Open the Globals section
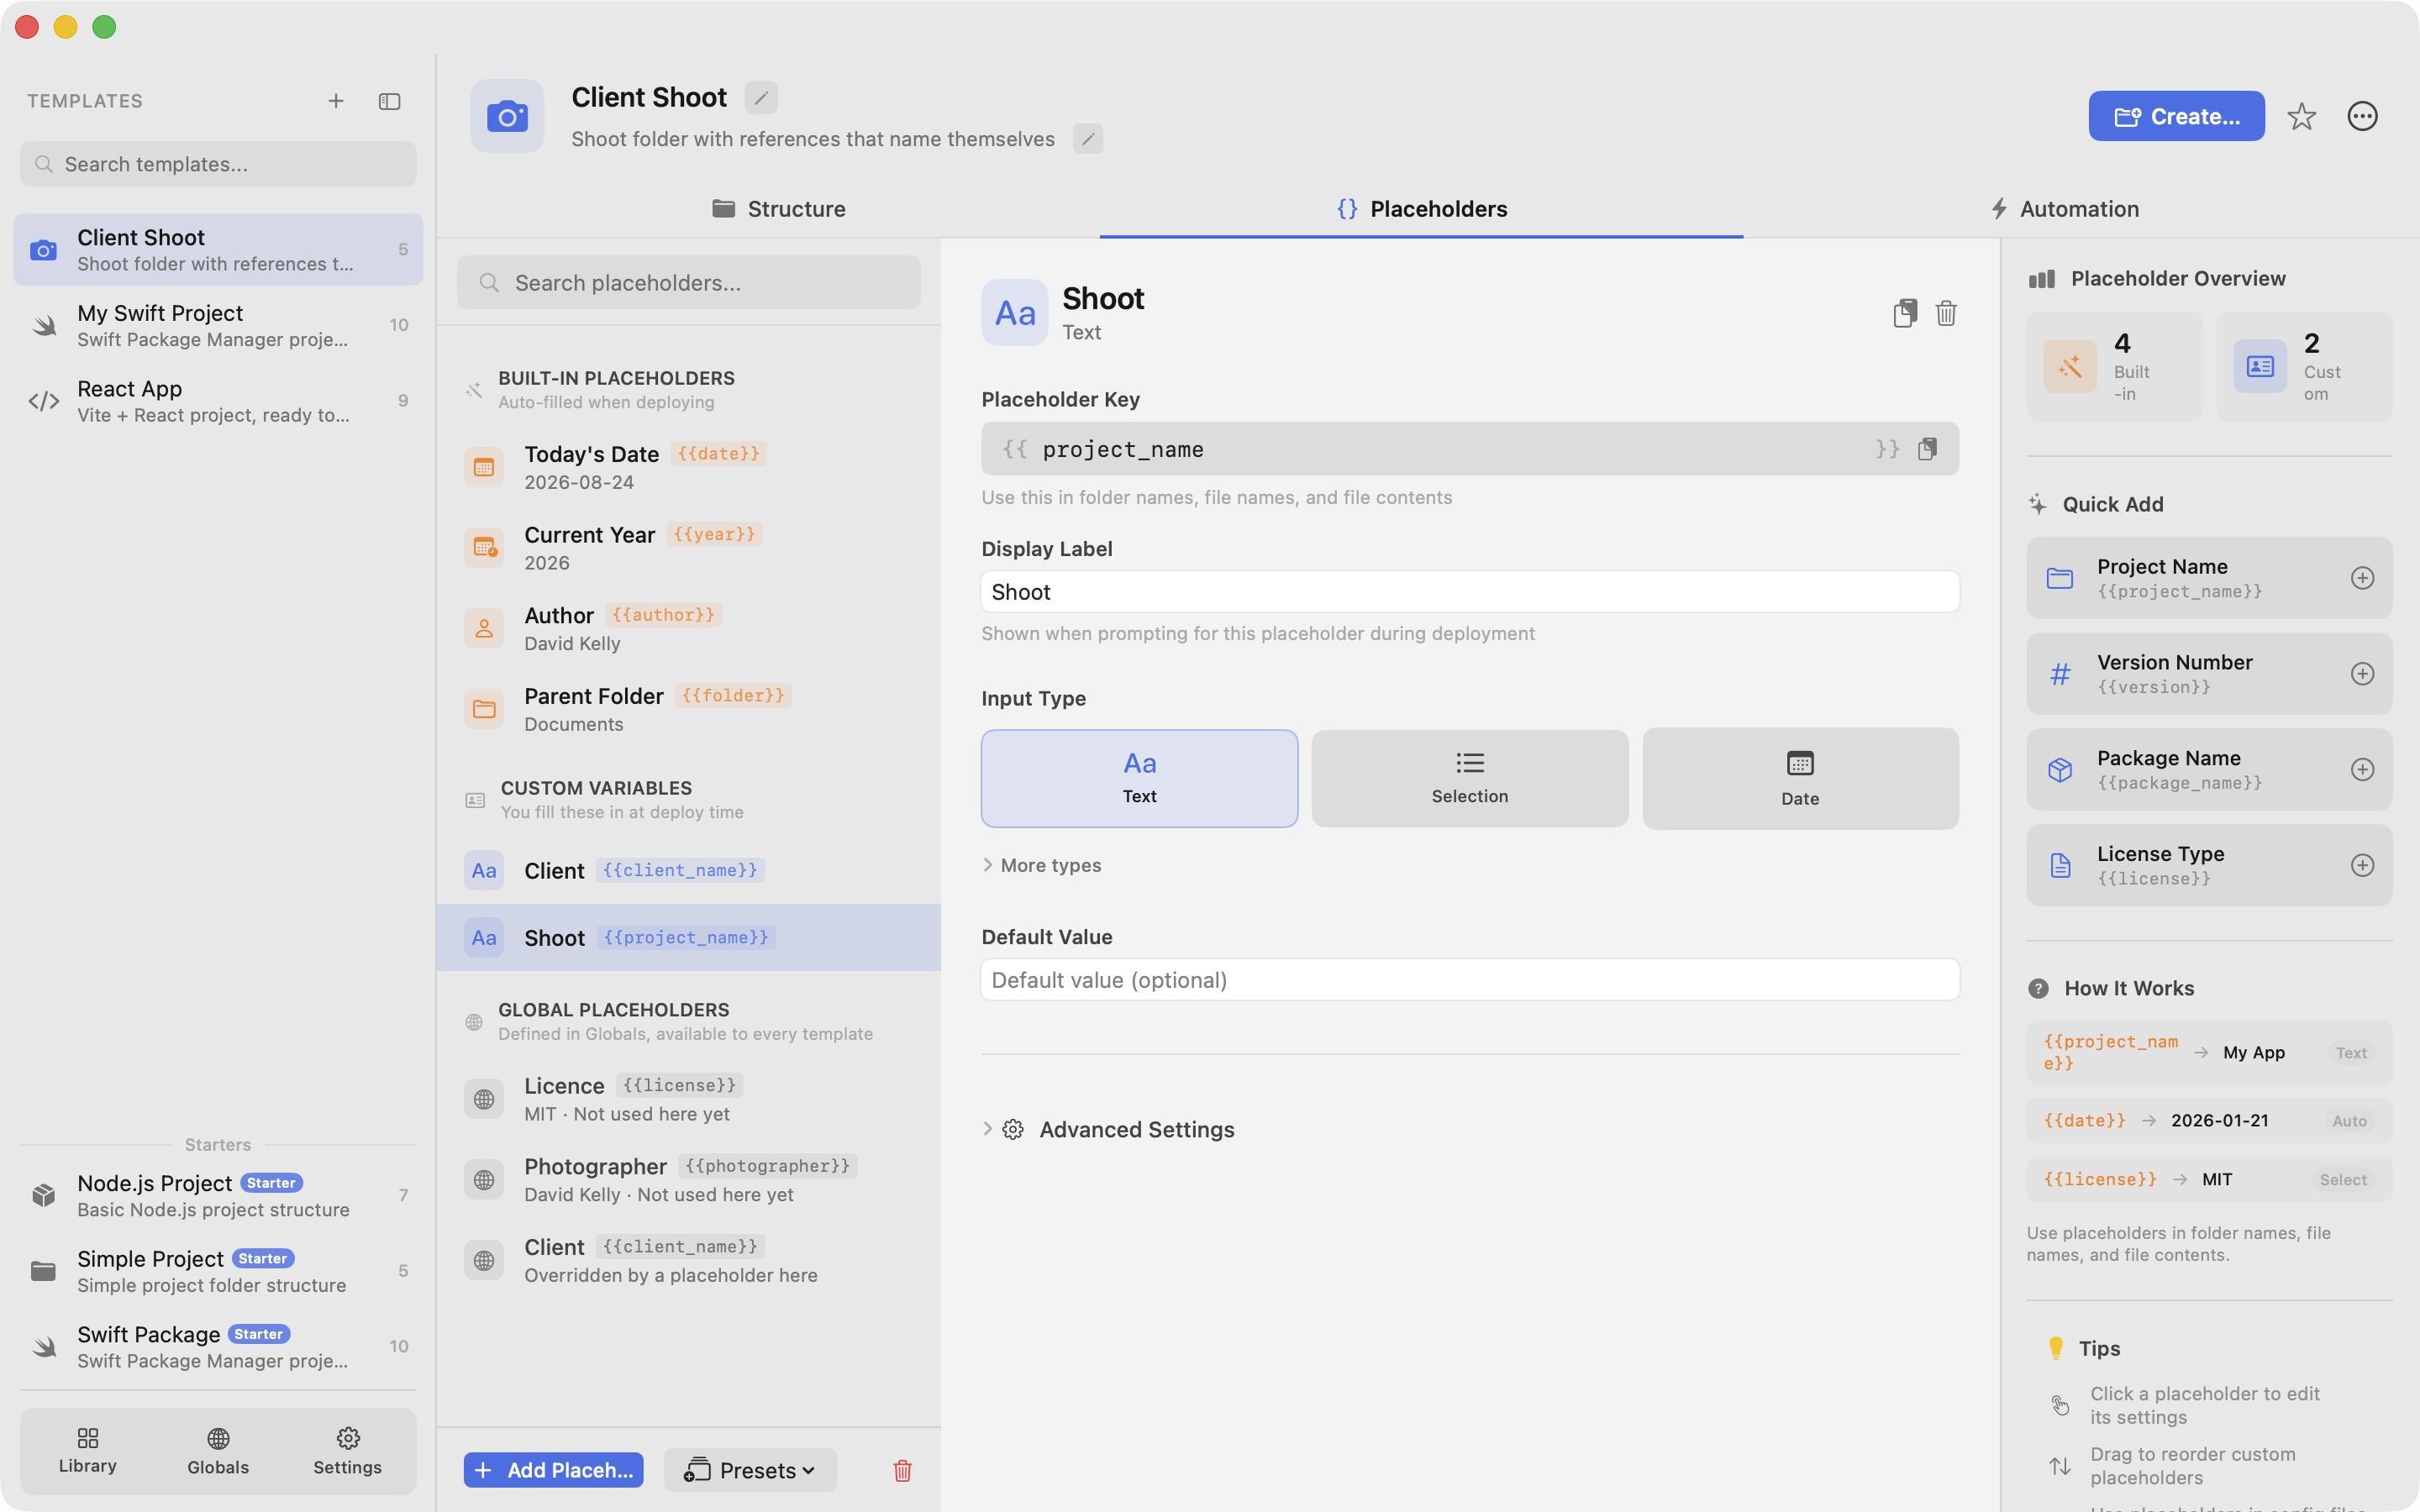The height and width of the screenshot is (1512, 2420). [x=218, y=1451]
